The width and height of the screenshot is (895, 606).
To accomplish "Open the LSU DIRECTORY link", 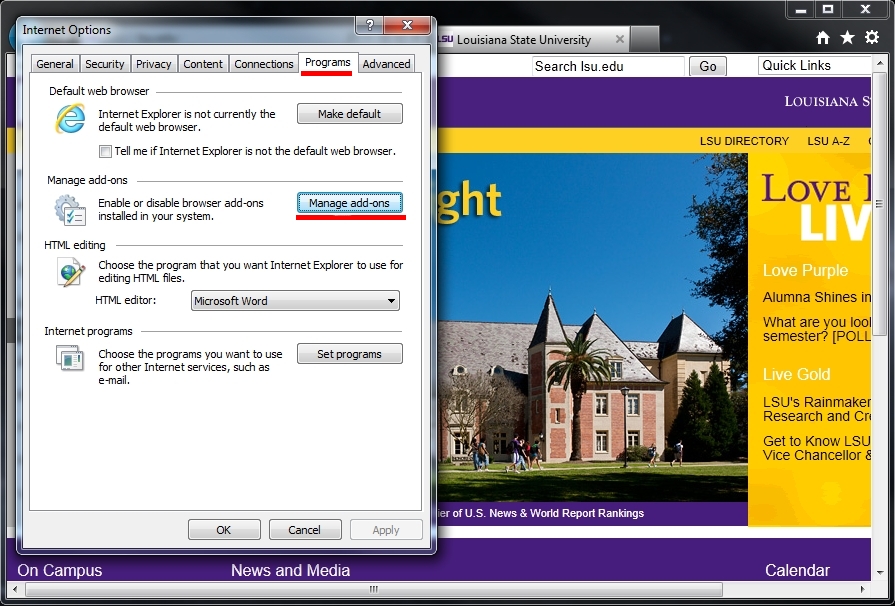I will [744, 141].
